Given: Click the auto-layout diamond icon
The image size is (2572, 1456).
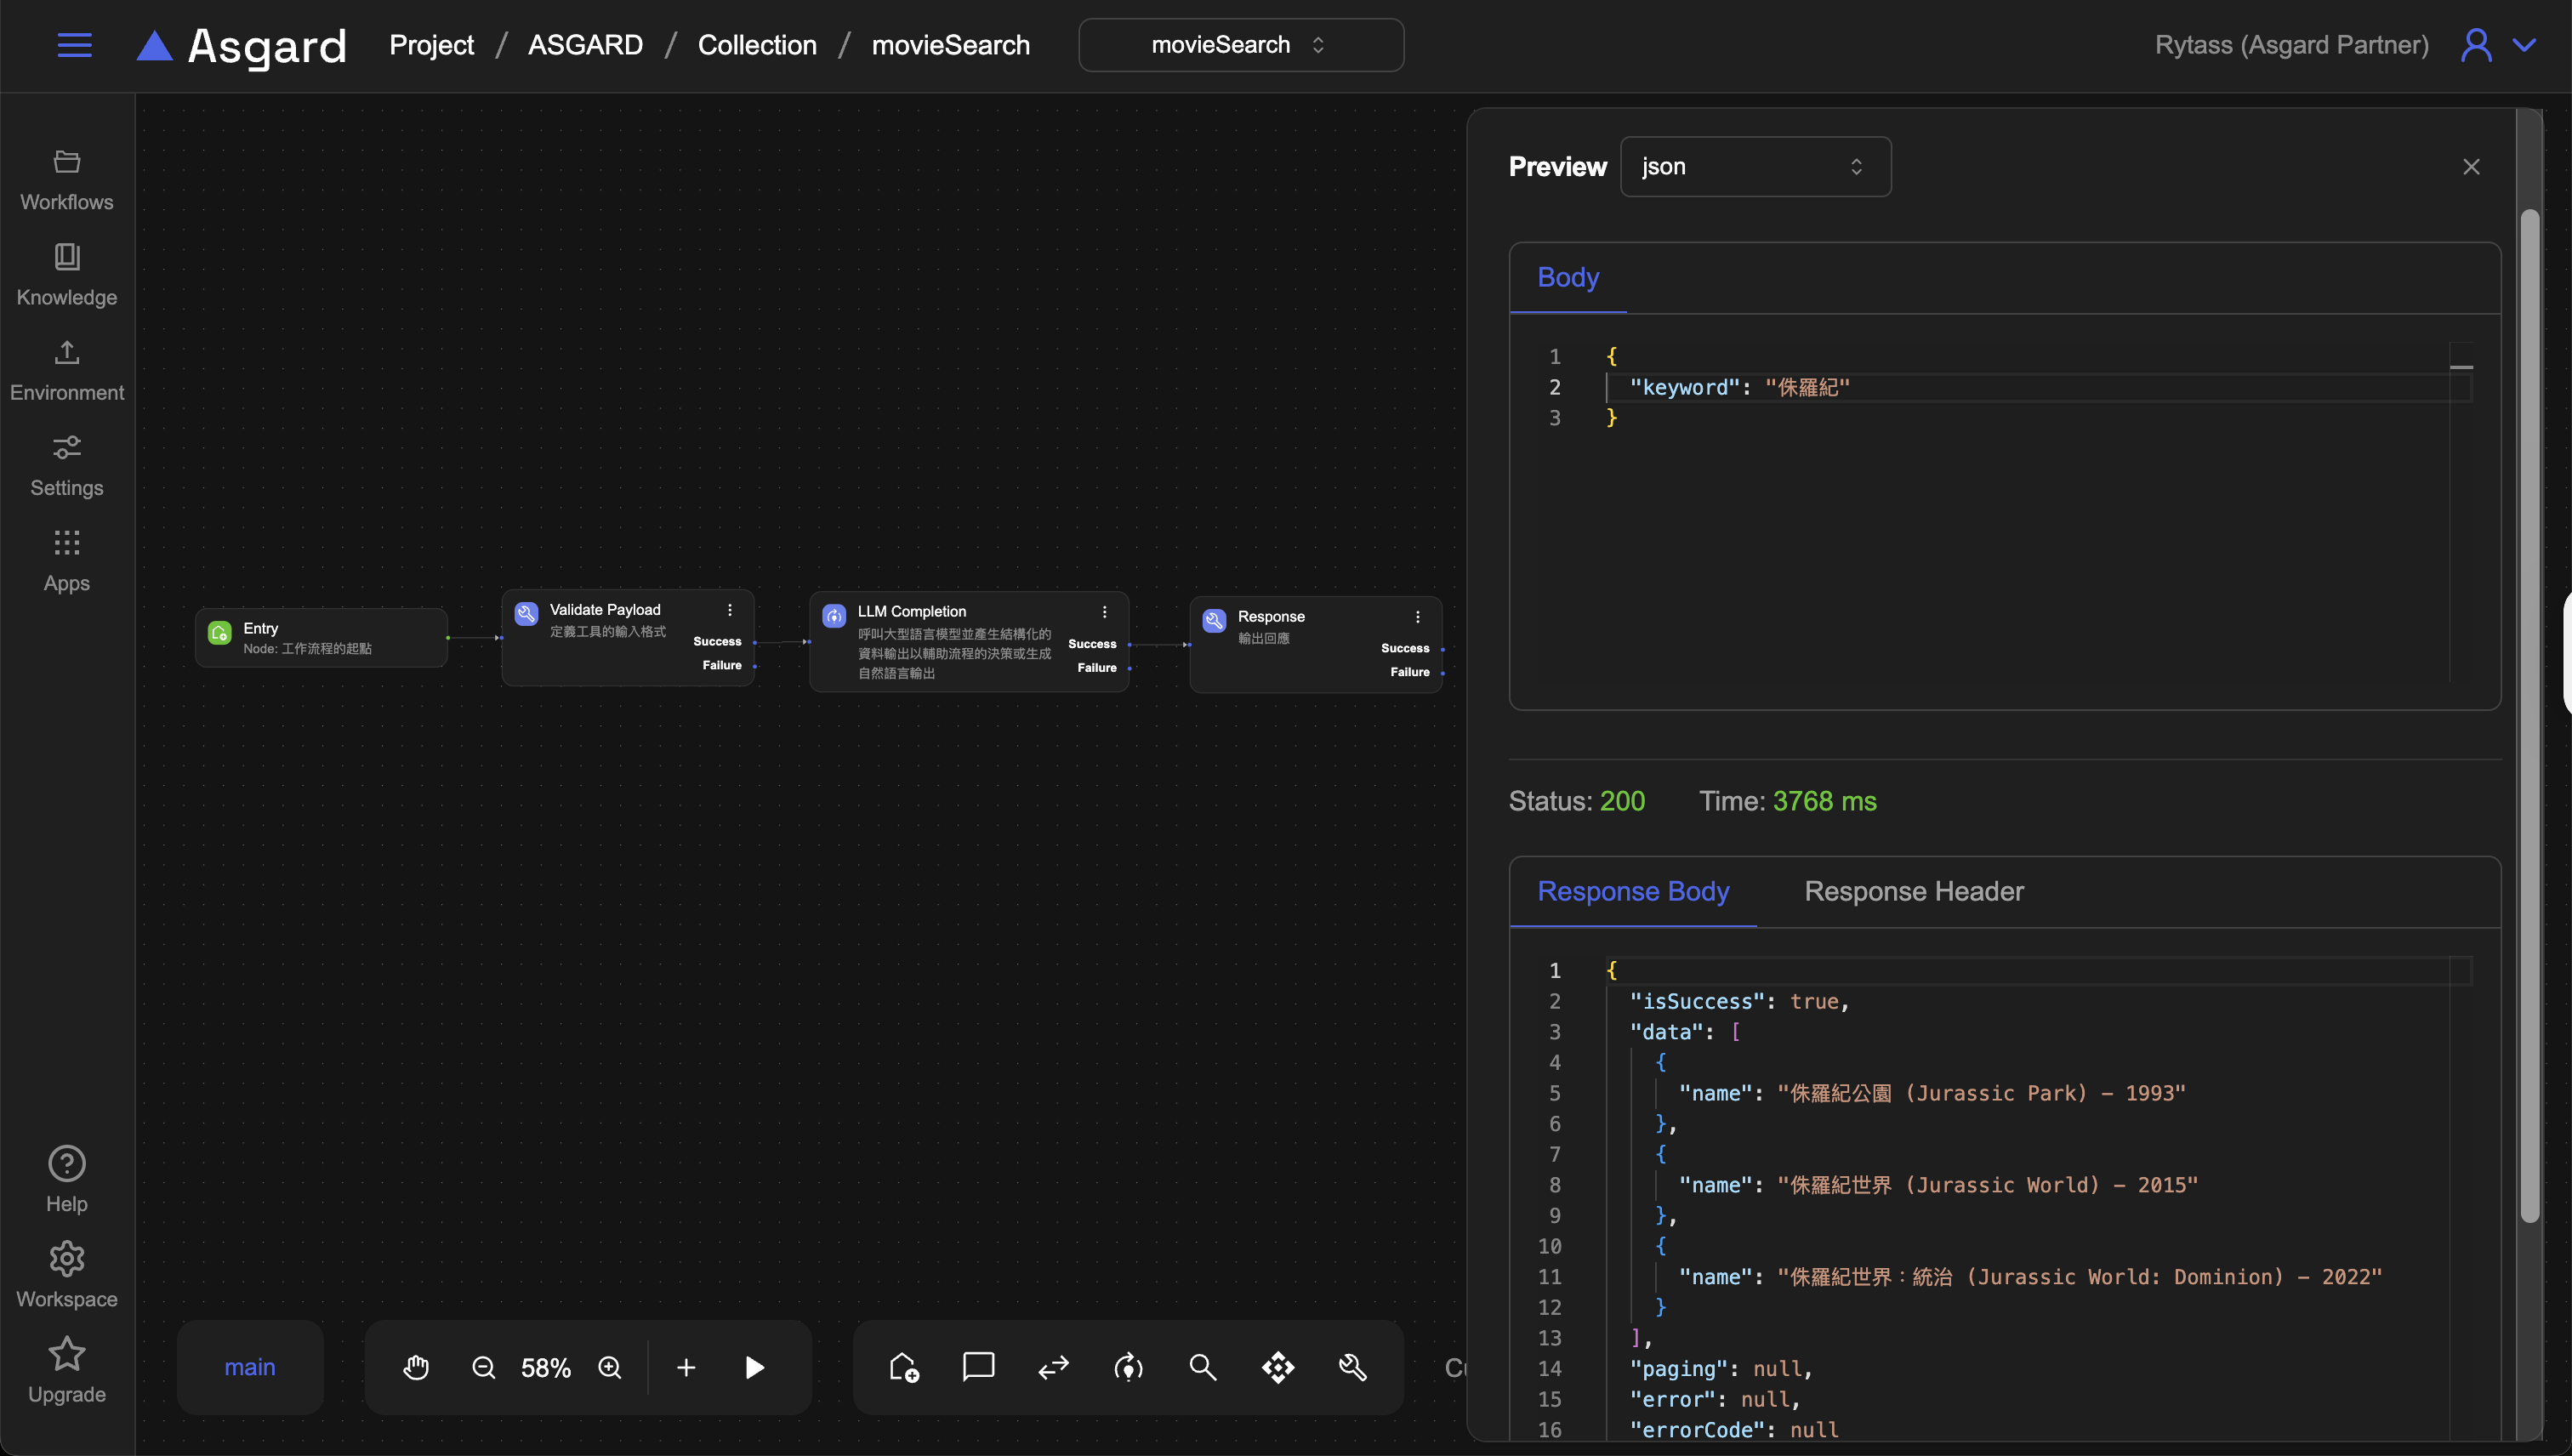Looking at the screenshot, I should point(1278,1367).
